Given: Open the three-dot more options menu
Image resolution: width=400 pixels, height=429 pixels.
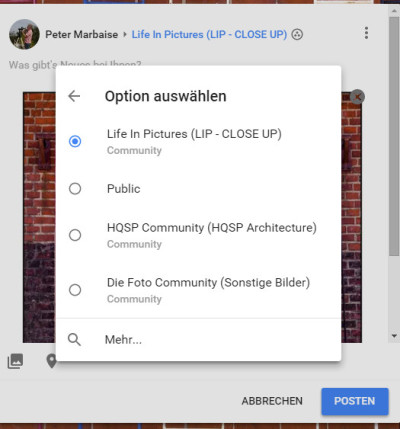Looking at the screenshot, I should (366, 33).
